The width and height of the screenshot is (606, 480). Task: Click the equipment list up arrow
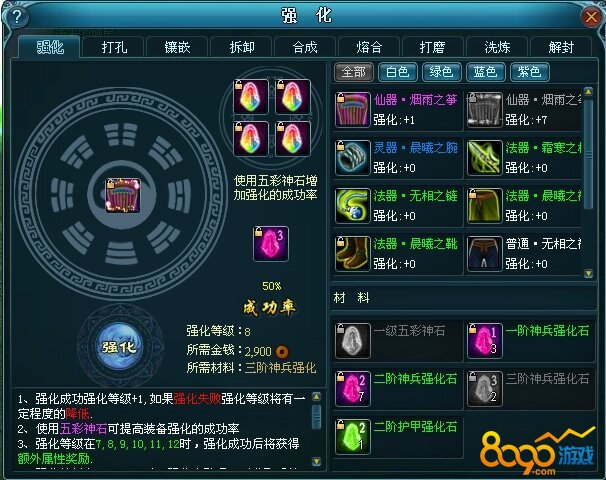click(589, 92)
